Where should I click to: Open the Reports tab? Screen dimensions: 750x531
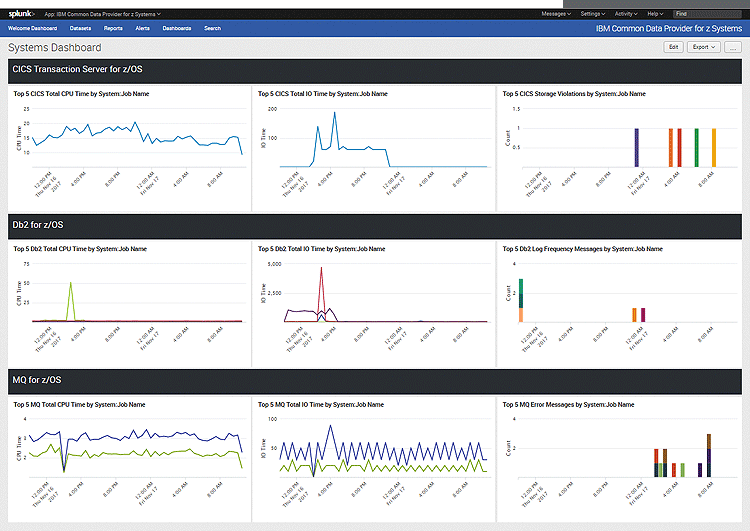[113, 28]
